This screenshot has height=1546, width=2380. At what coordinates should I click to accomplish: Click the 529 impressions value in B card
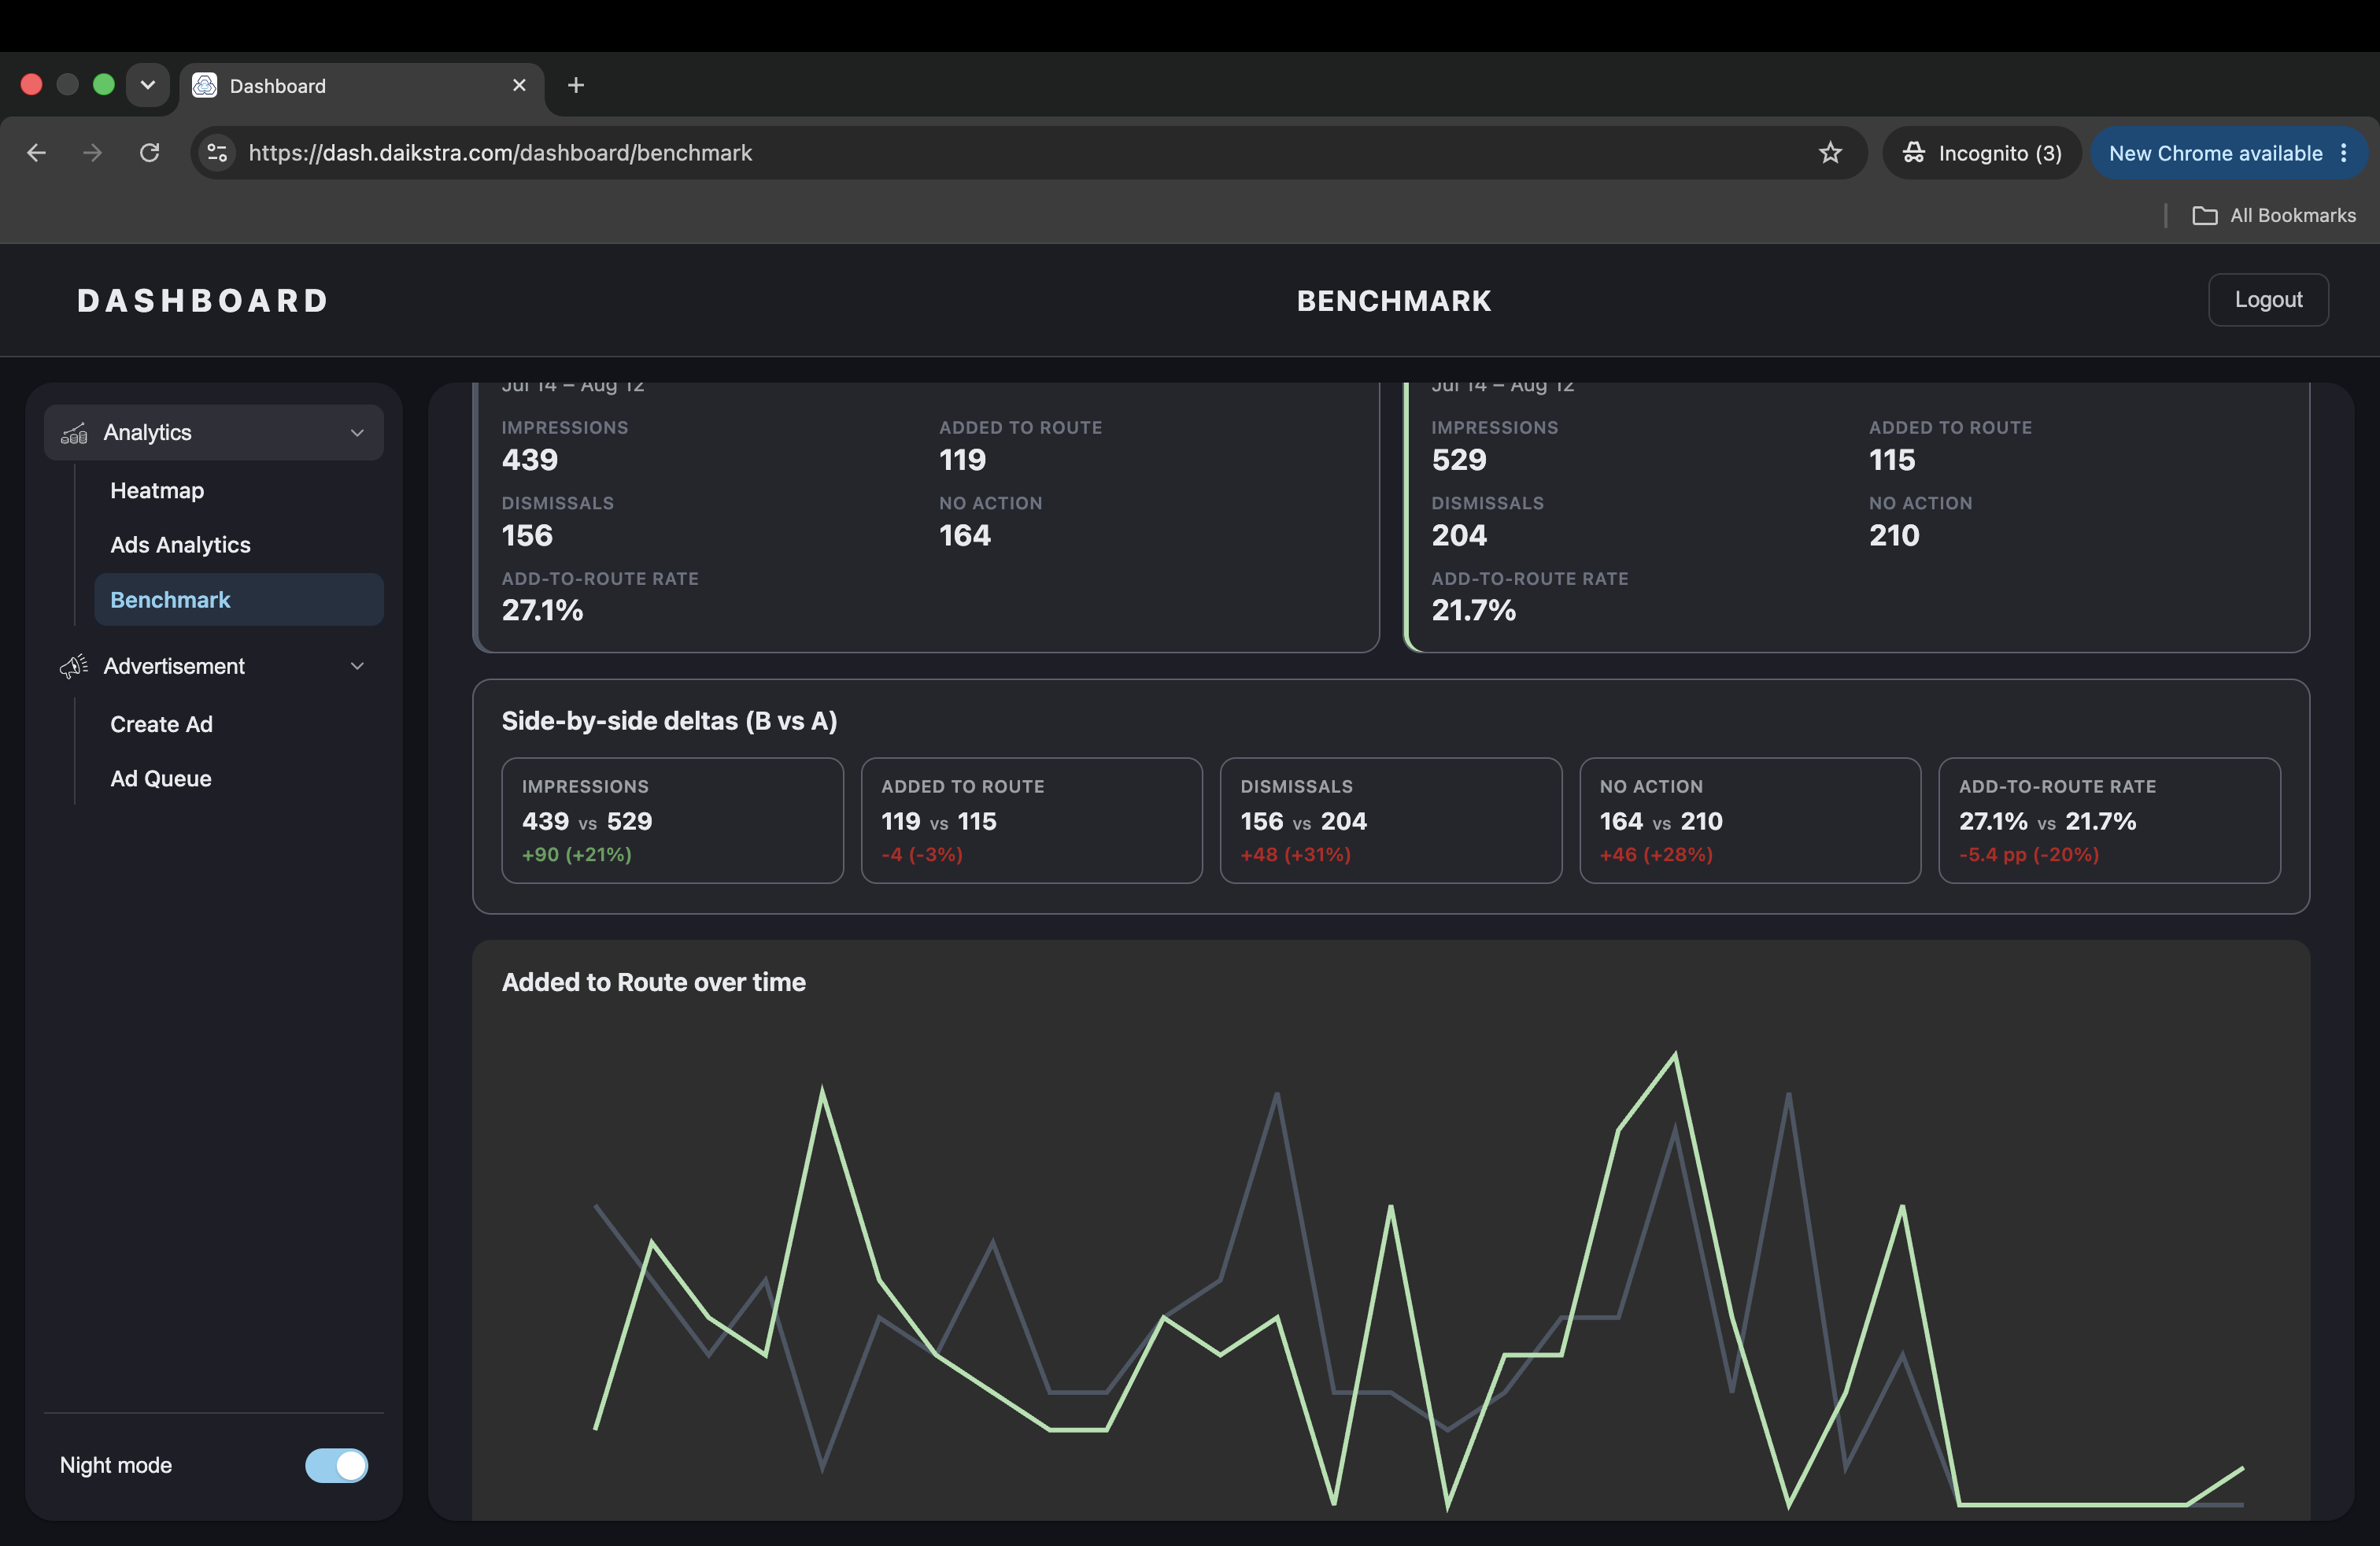(1459, 460)
